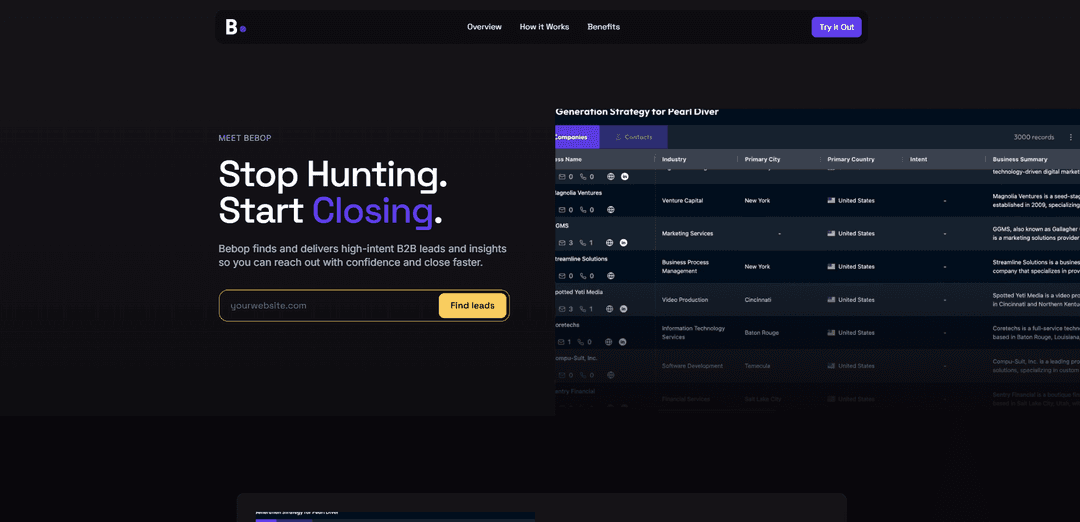The height and width of the screenshot is (522, 1080).
Task: Click the phone icon for Spotted Yeti Media
Action: (x=583, y=309)
